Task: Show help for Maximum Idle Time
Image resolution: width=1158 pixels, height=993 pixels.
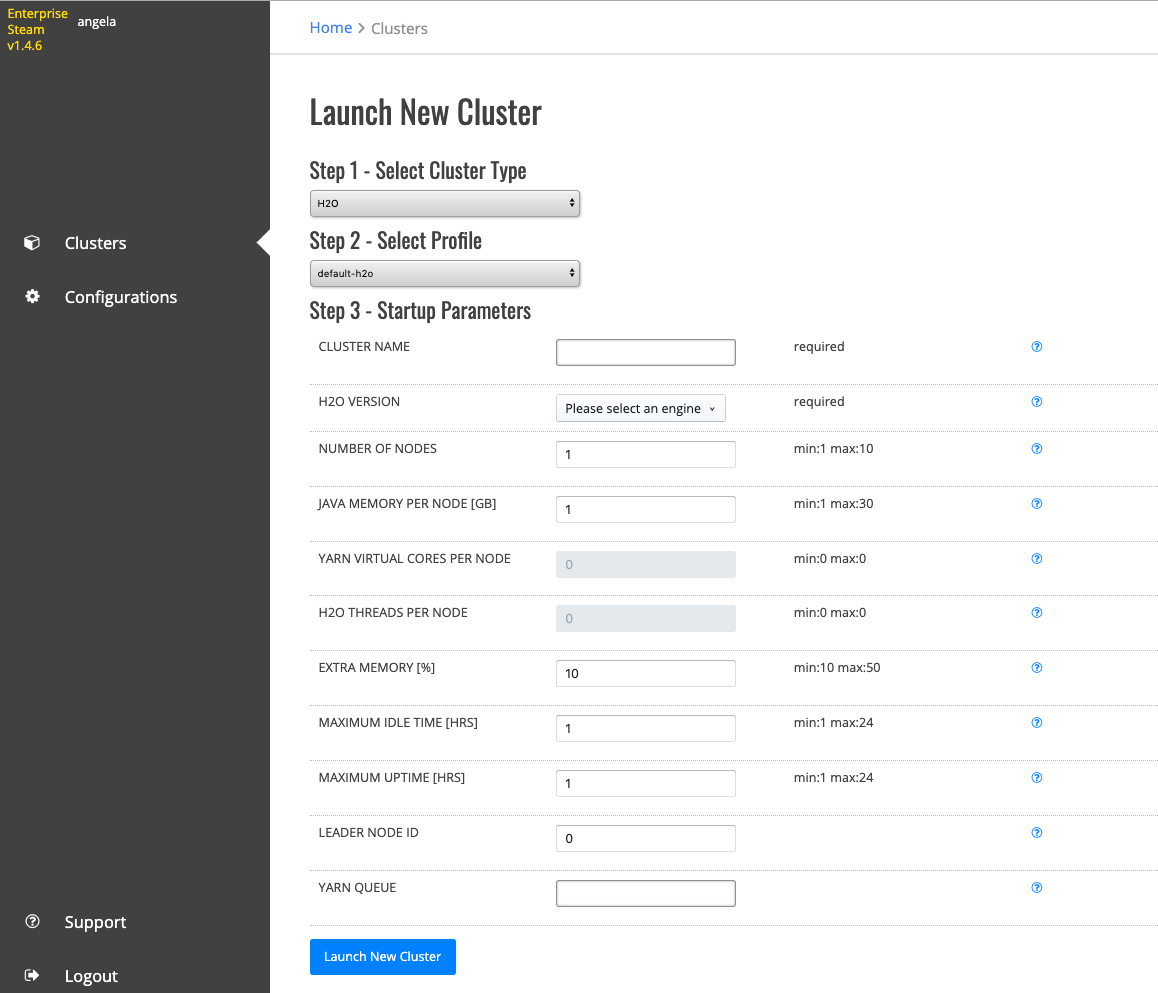Action: [1037, 723]
